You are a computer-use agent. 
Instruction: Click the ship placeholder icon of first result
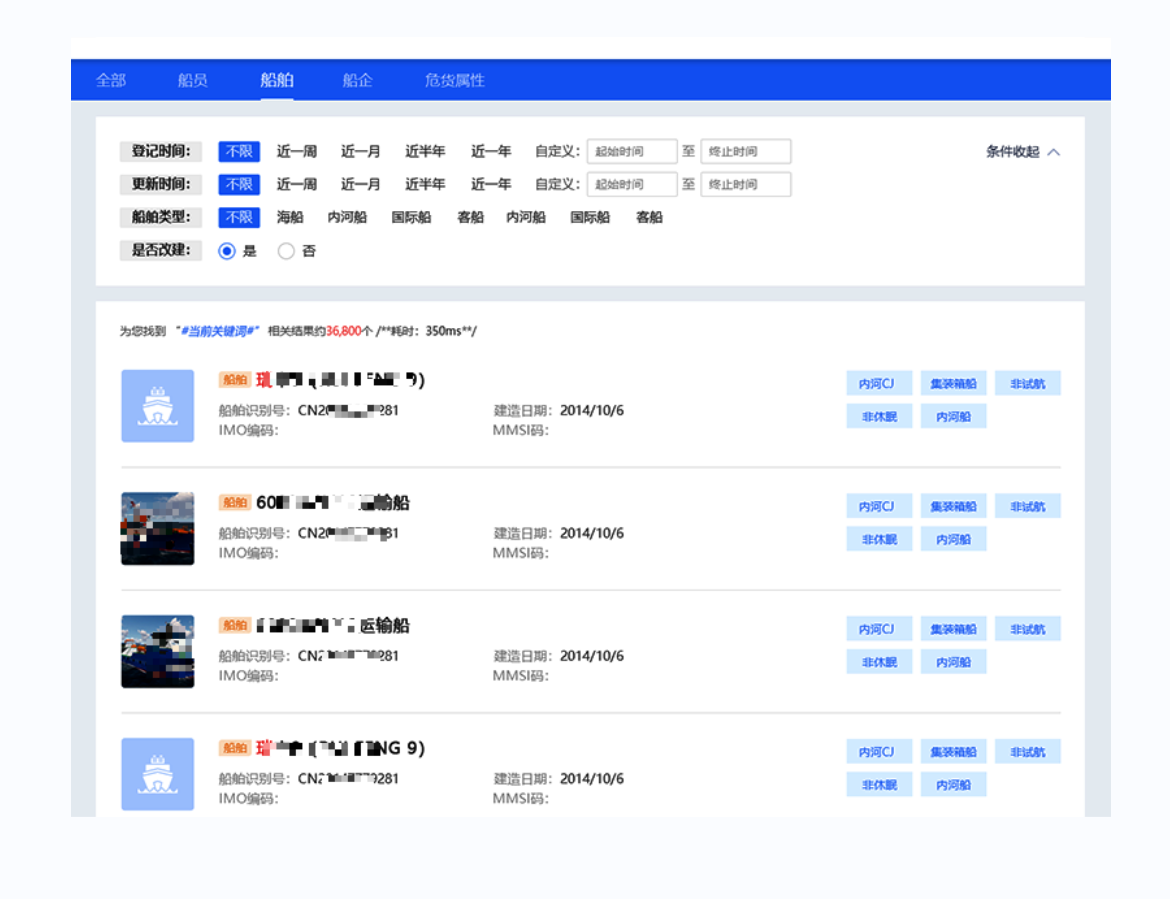click(x=158, y=406)
